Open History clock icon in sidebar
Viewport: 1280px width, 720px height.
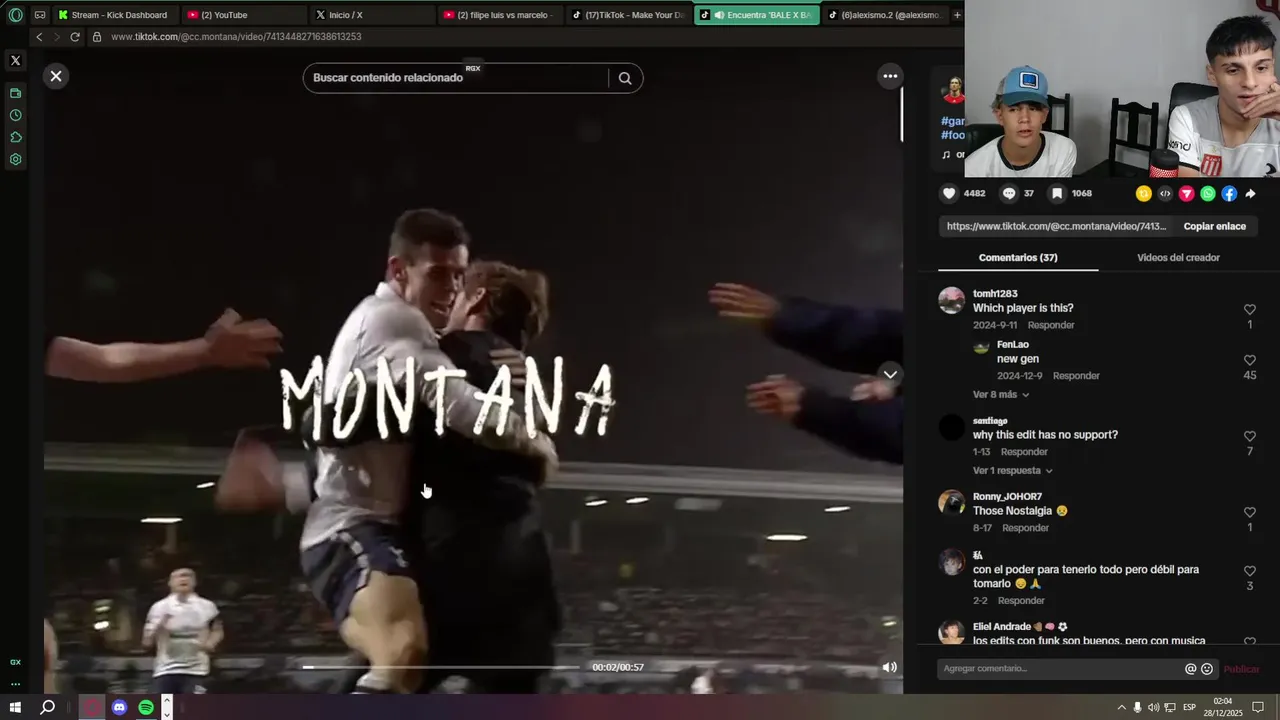point(15,115)
